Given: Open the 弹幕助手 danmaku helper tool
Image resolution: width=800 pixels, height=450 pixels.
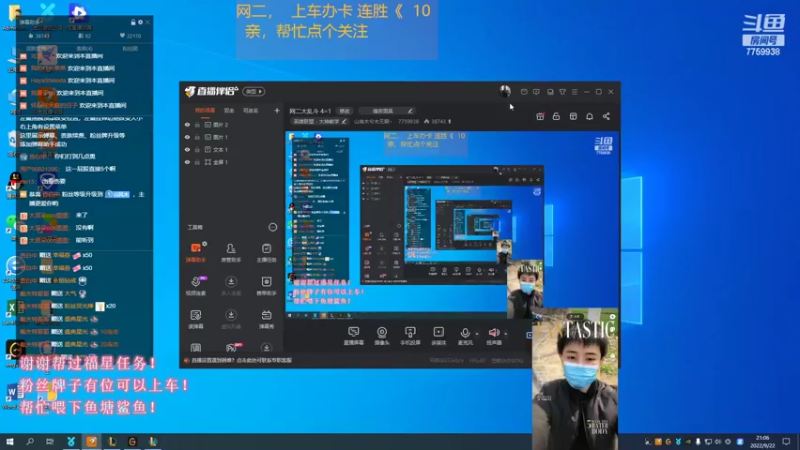Looking at the screenshot, I should pos(196,253).
